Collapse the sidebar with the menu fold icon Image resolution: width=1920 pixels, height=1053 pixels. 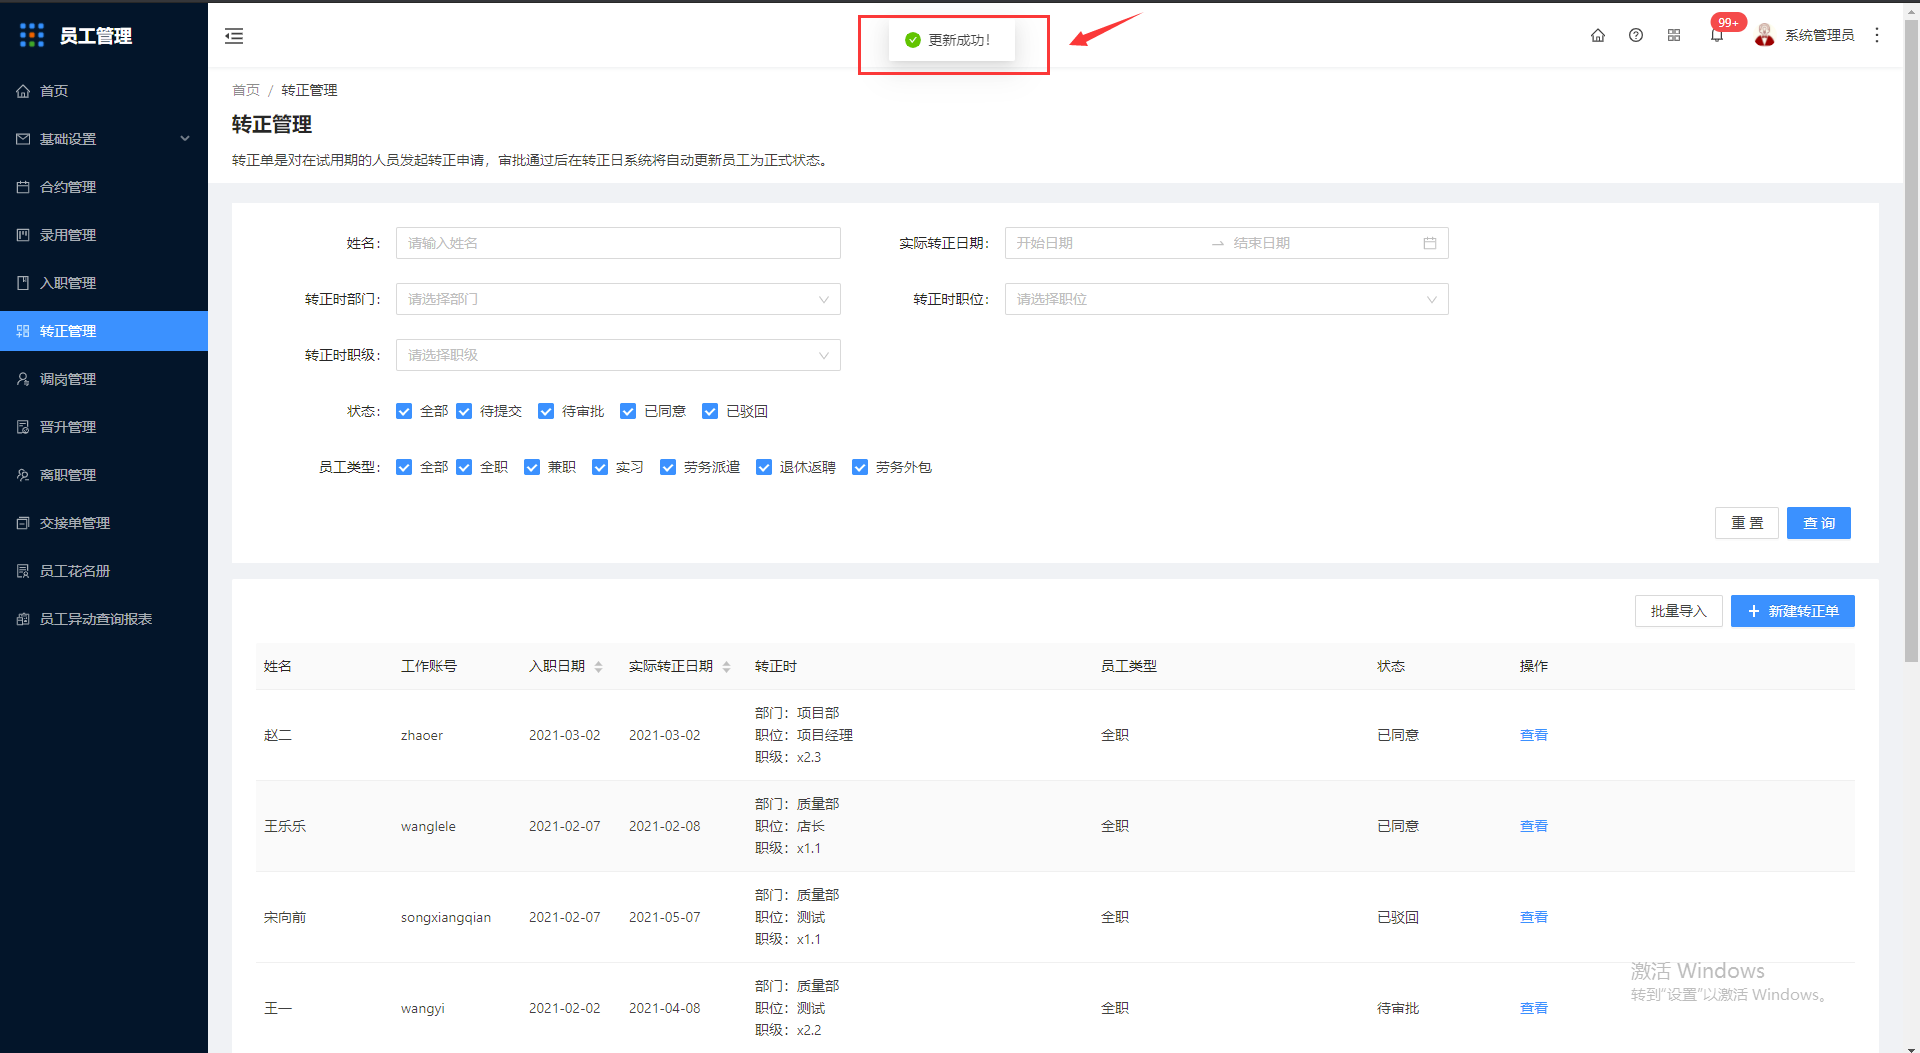(x=234, y=36)
